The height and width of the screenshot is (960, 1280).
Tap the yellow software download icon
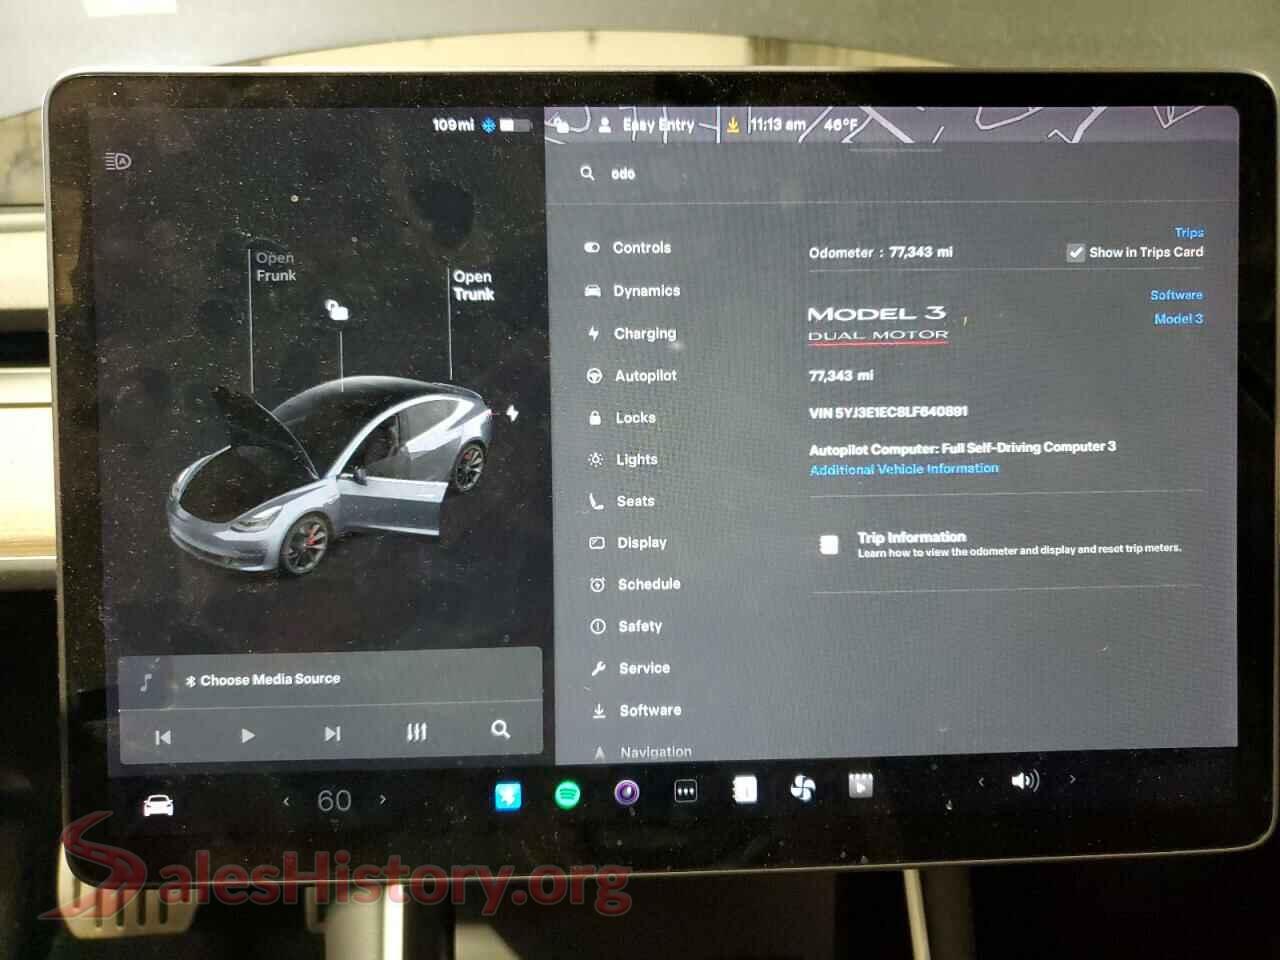pyautogui.click(x=733, y=125)
